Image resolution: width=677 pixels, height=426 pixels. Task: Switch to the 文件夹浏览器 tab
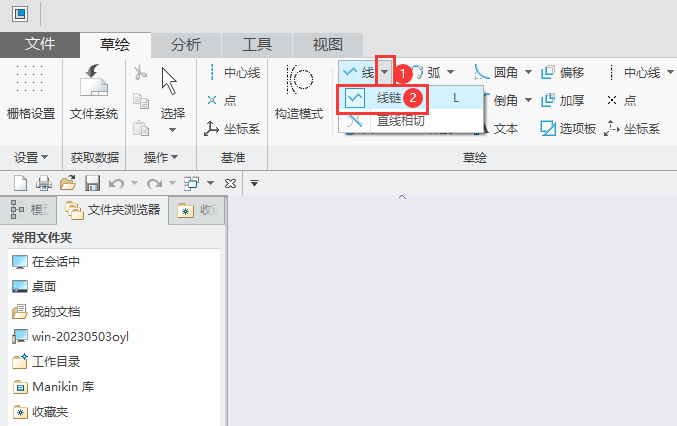112,210
